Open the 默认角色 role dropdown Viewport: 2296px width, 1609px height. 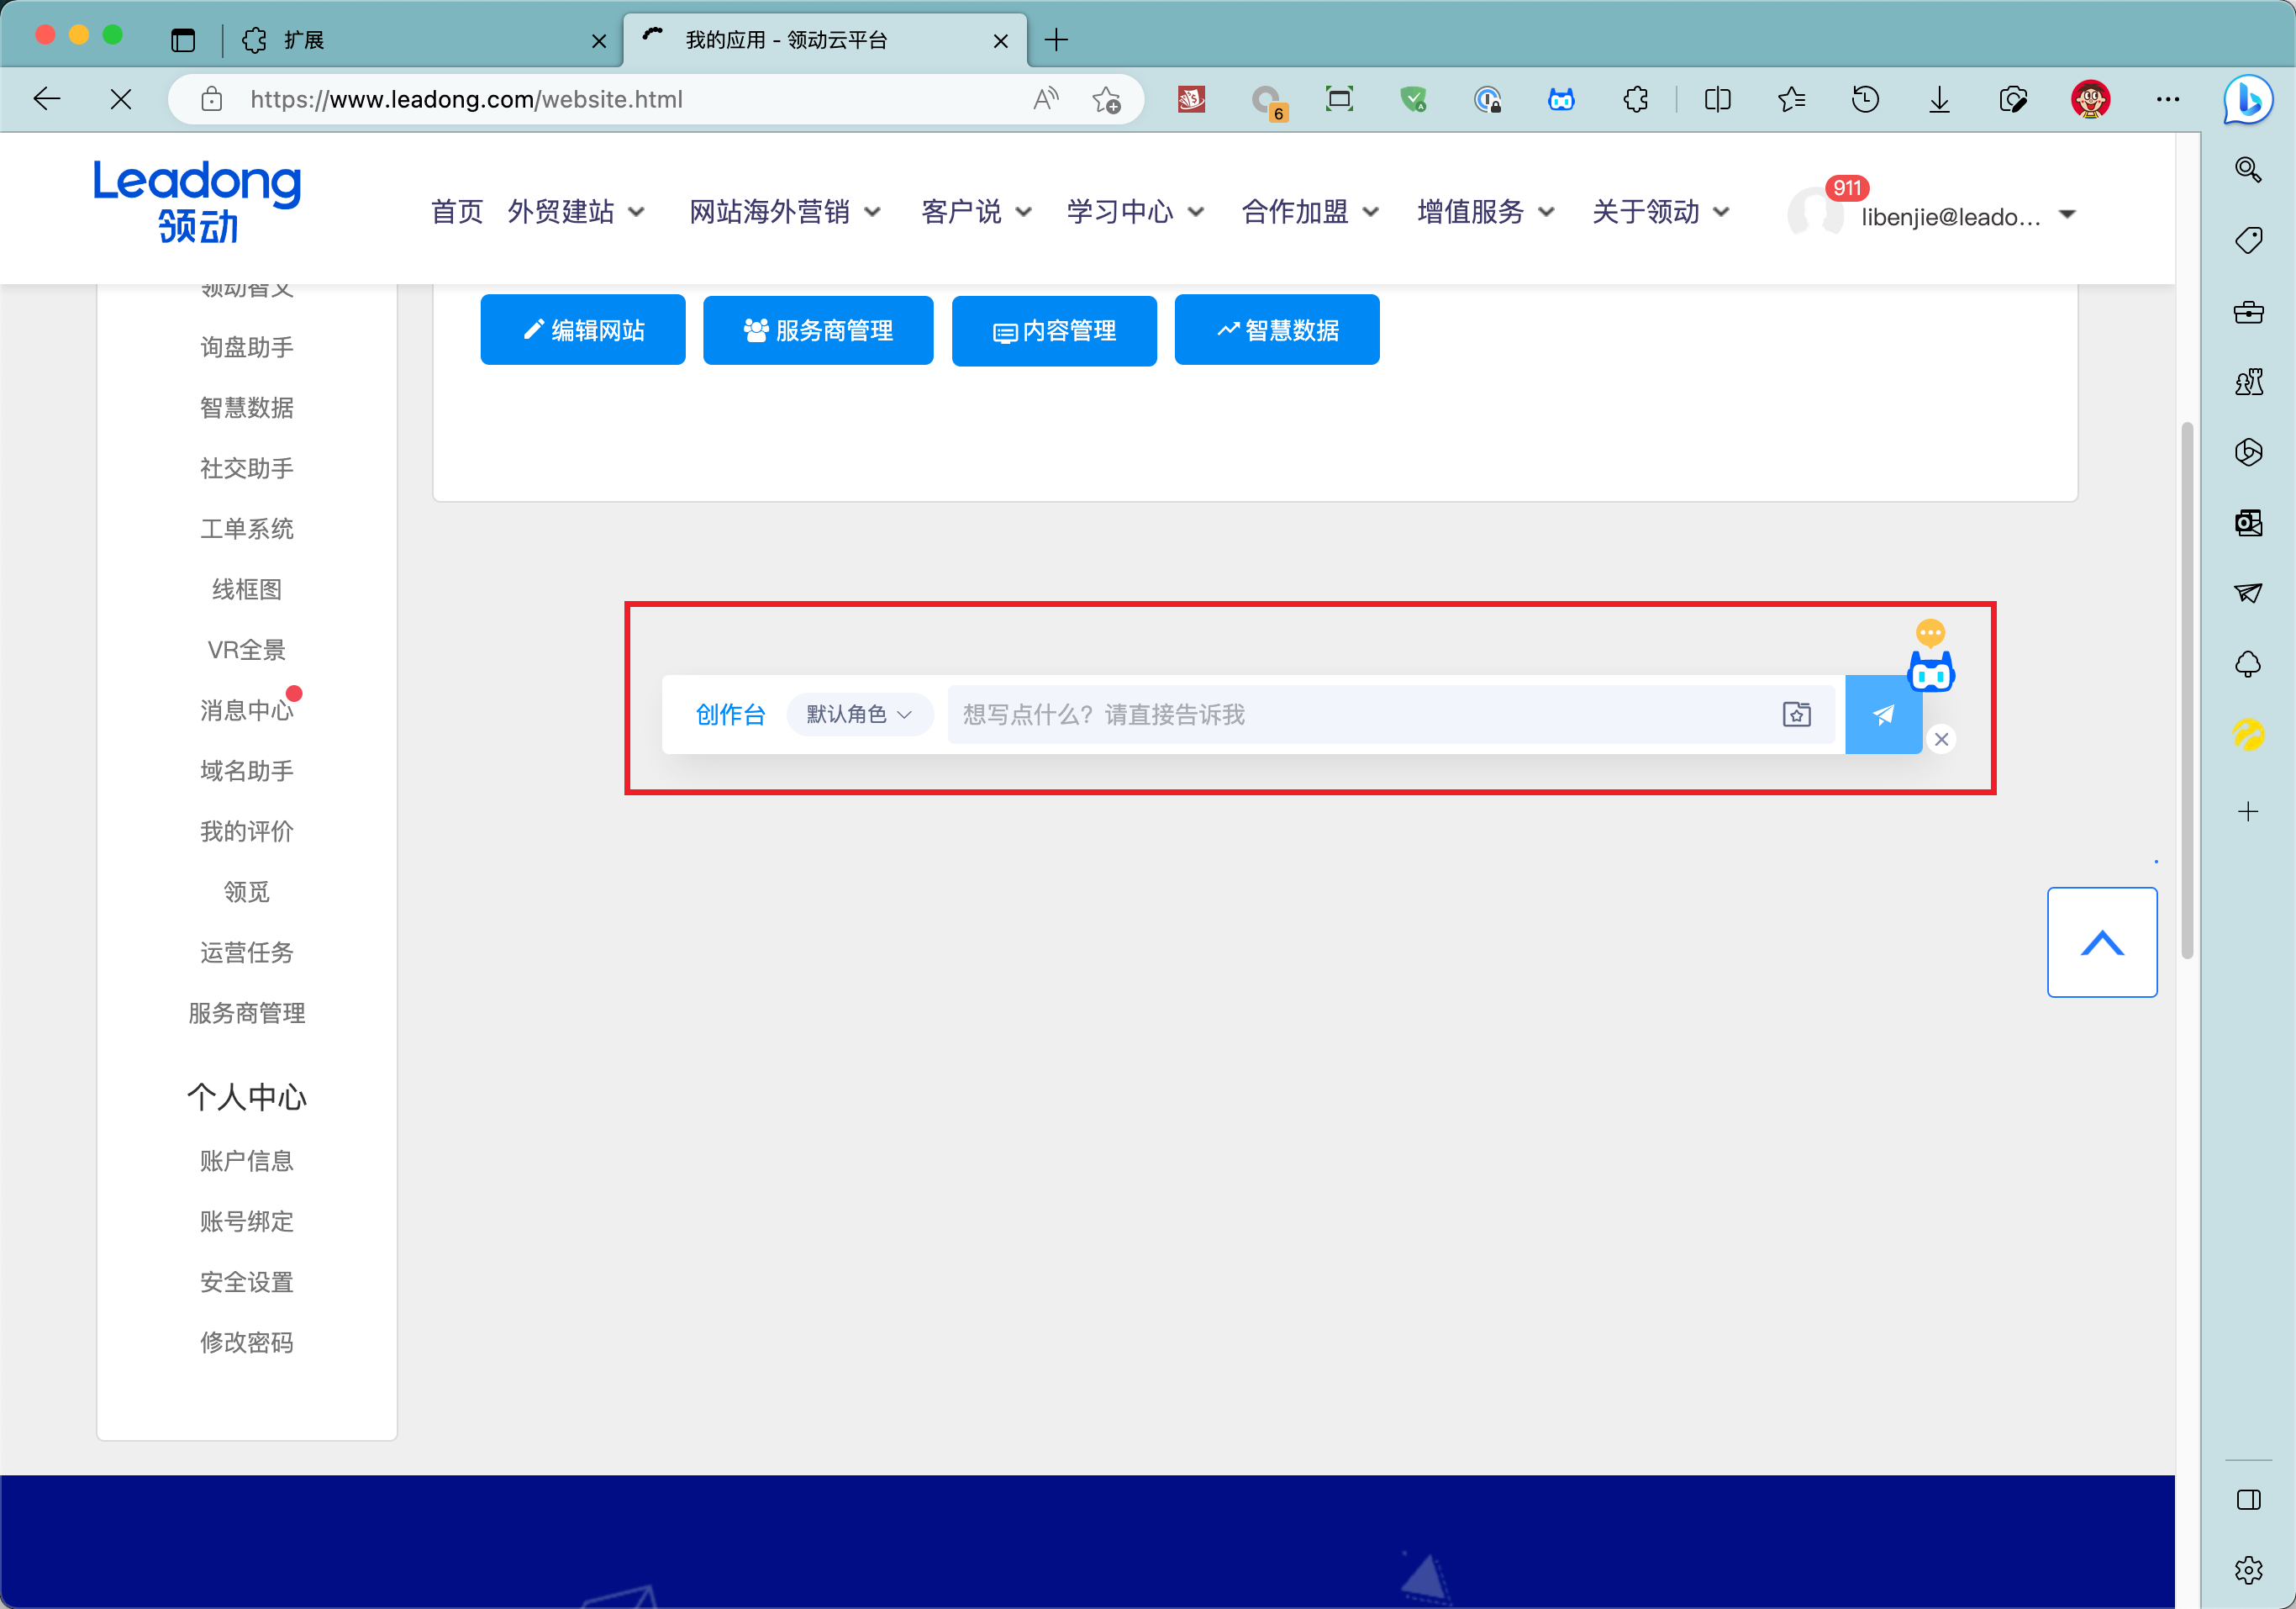[859, 714]
